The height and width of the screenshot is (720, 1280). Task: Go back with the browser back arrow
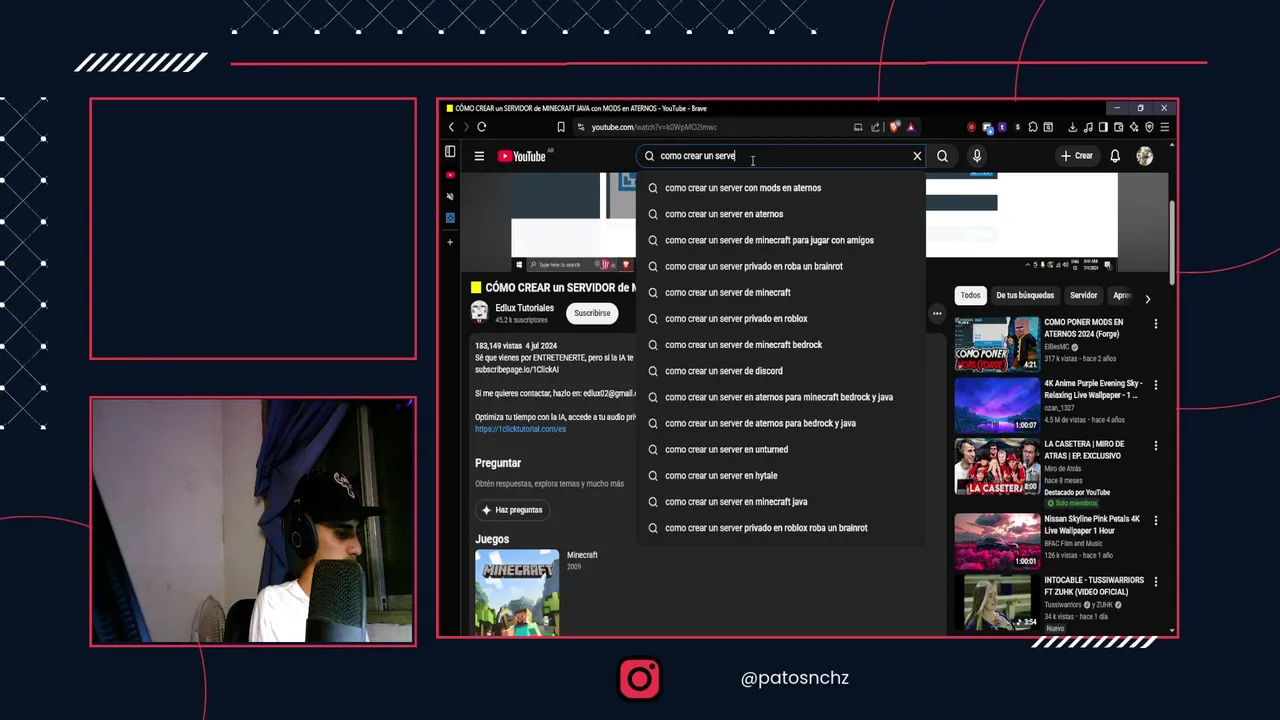click(451, 127)
